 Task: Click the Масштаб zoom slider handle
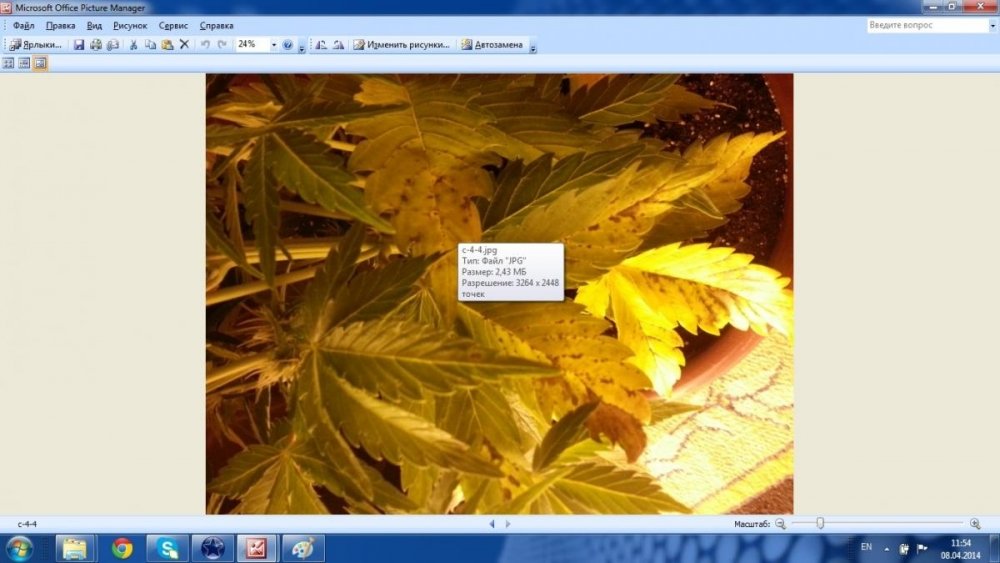click(820, 523)
